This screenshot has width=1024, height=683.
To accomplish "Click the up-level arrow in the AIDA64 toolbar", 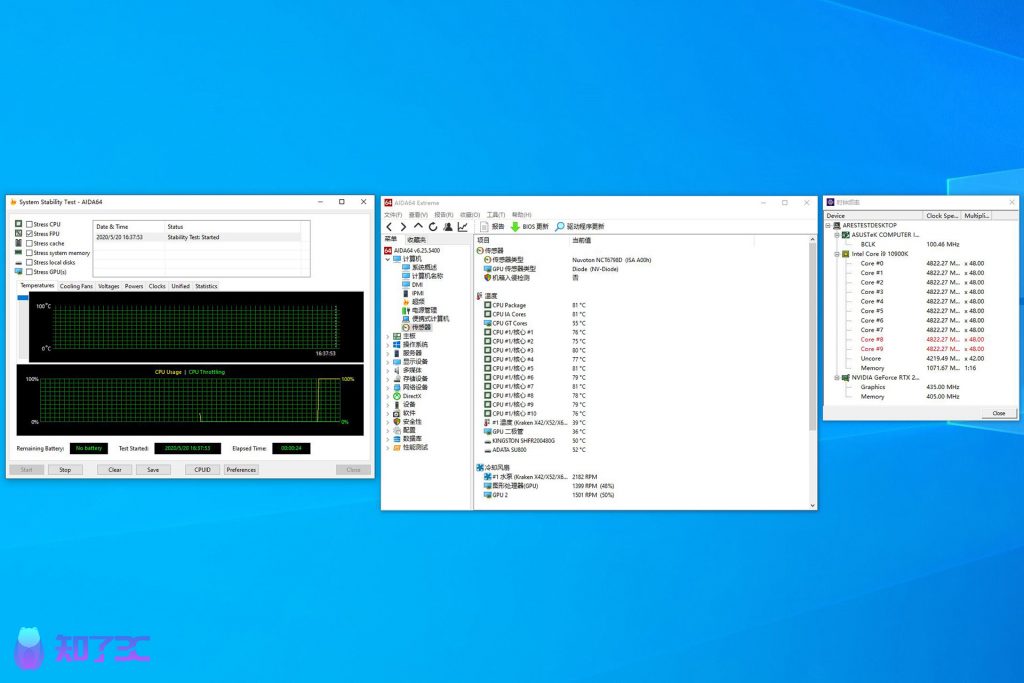I will tap(418, 227).
